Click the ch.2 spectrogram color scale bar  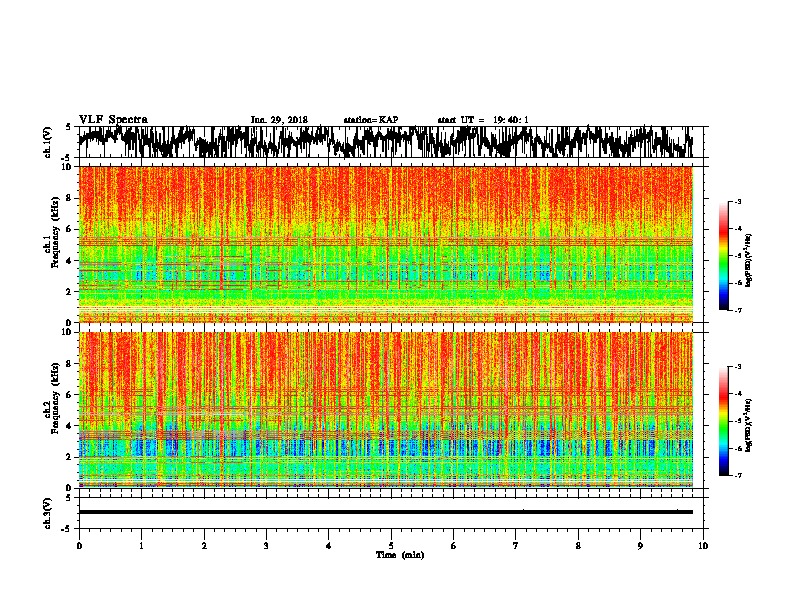723,421
